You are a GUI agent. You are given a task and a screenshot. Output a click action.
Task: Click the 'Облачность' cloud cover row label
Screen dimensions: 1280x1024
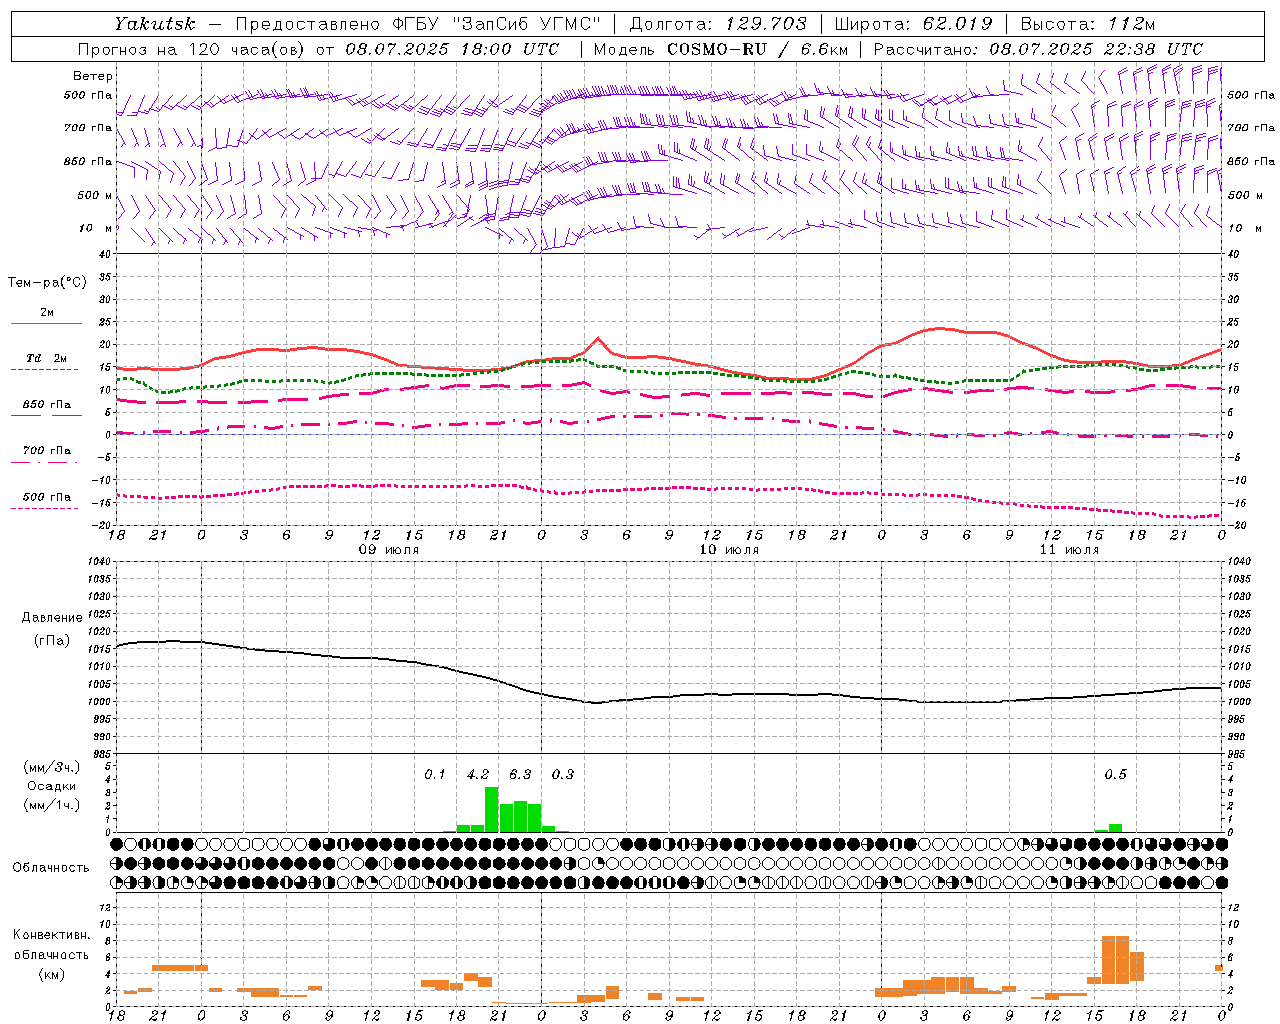click(x=51, y=868)
